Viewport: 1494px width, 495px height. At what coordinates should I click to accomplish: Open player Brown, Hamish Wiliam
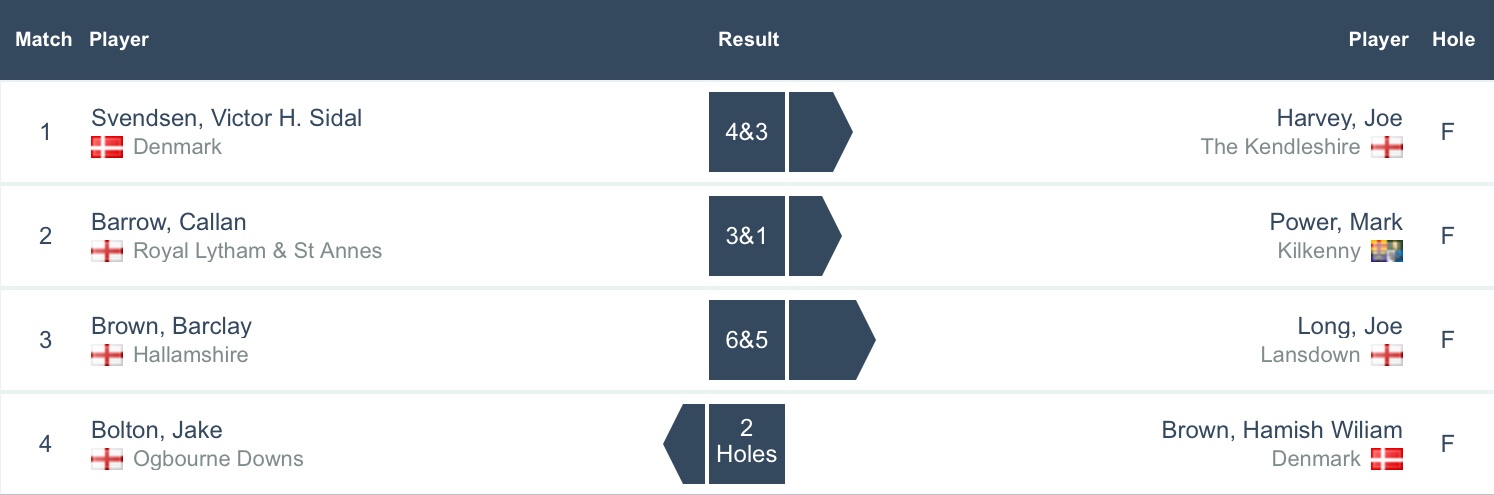(1281, 430)
